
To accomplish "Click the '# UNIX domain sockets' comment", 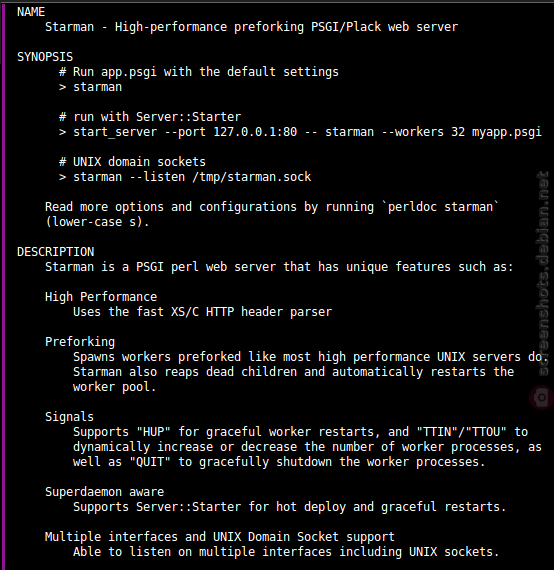I will click(x=132, y=162).
